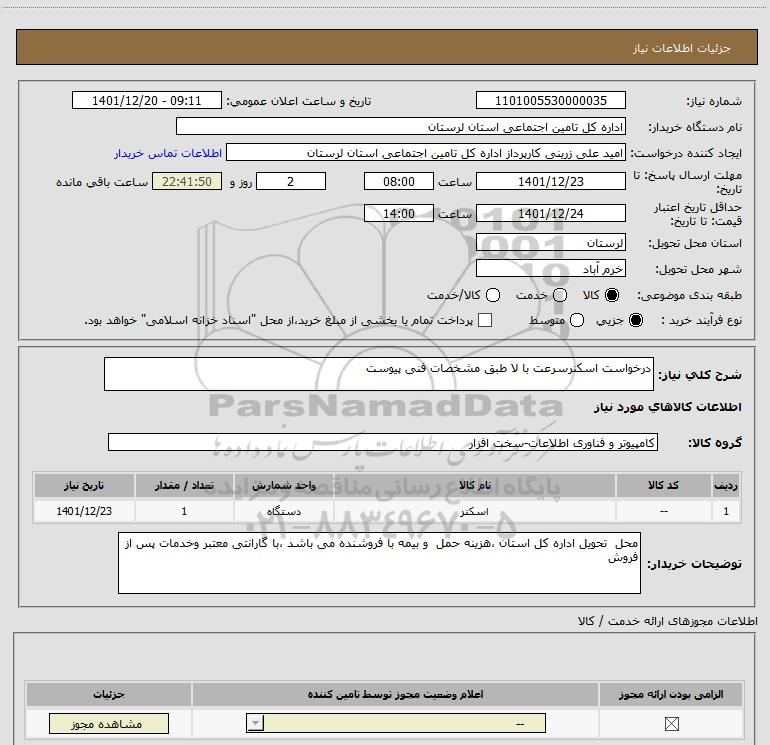
Task: Click the شماره نیاز number field
Action: (550, 100)
